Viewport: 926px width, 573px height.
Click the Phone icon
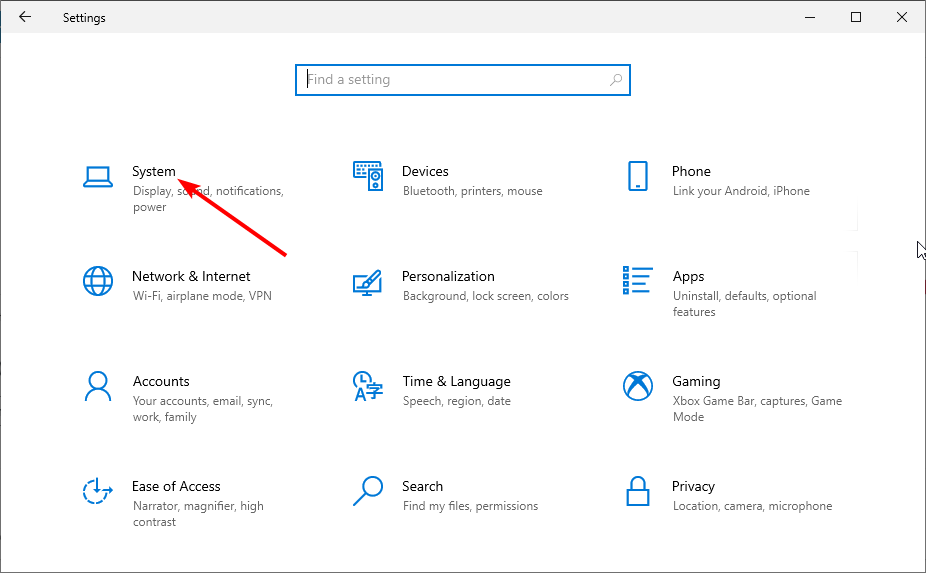pos(637,176)
